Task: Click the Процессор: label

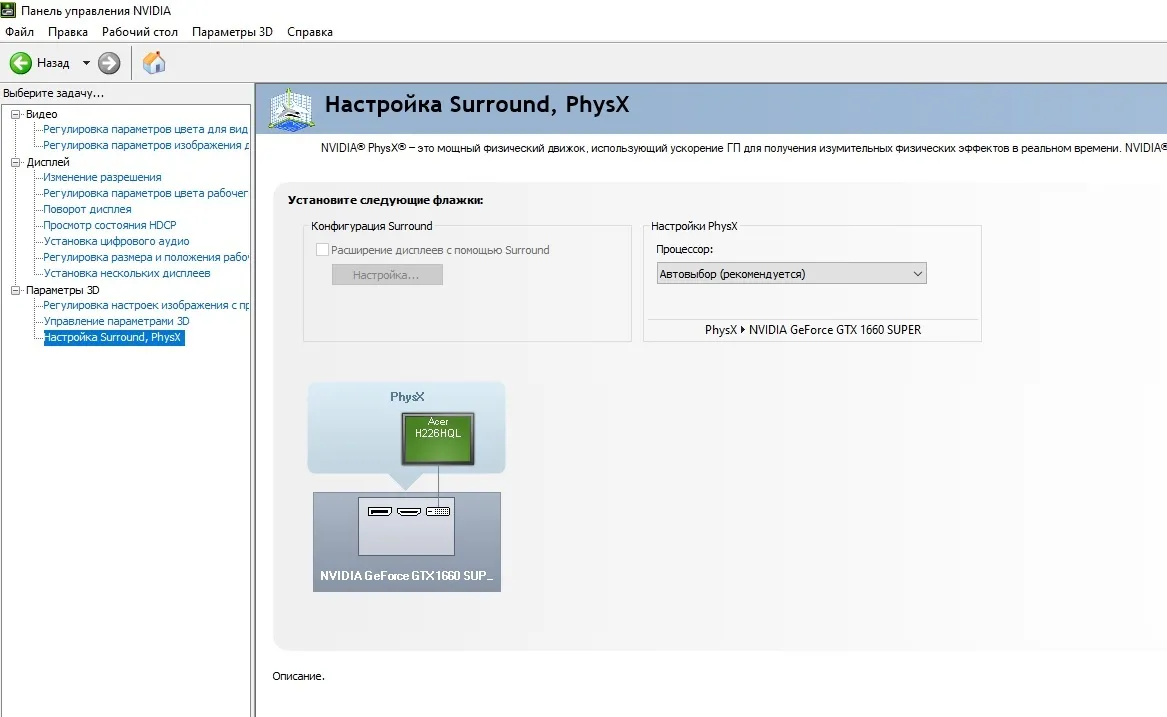Action: 685,249
